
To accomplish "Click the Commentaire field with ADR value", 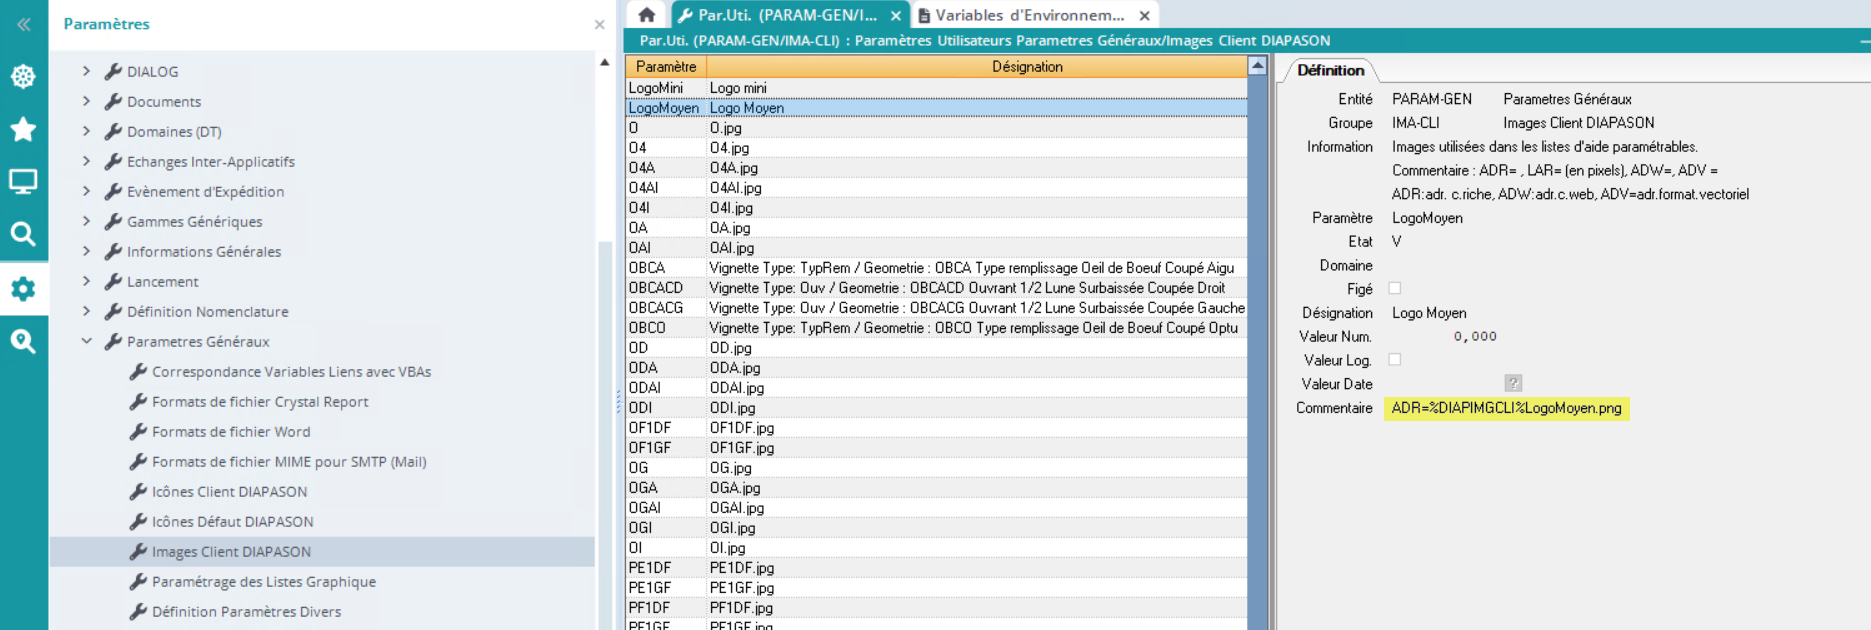I will click(x=1506, y=408).
